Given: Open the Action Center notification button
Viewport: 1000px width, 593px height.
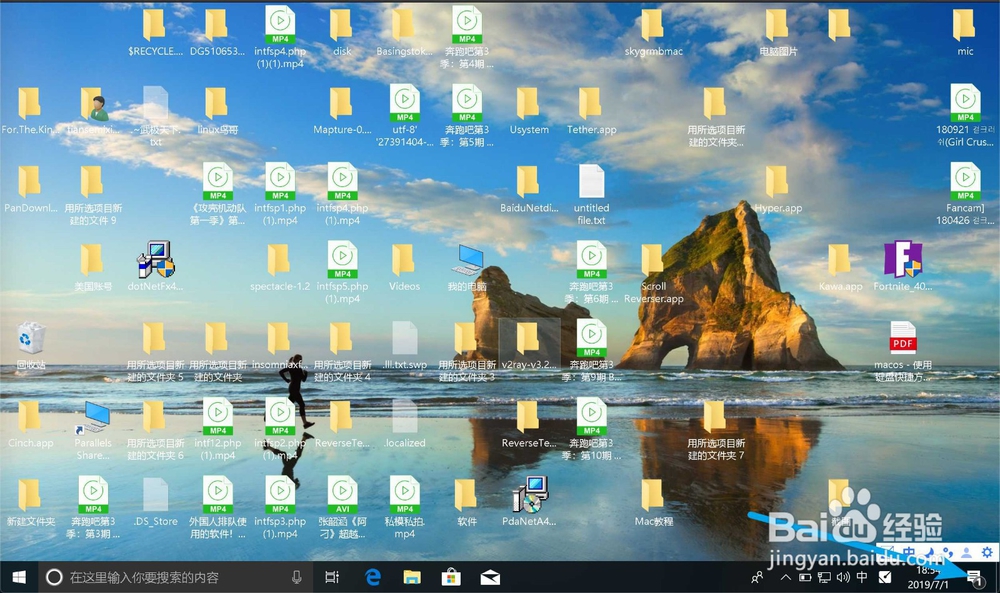Looking at the screenshot, I should [x=972, y=577].
